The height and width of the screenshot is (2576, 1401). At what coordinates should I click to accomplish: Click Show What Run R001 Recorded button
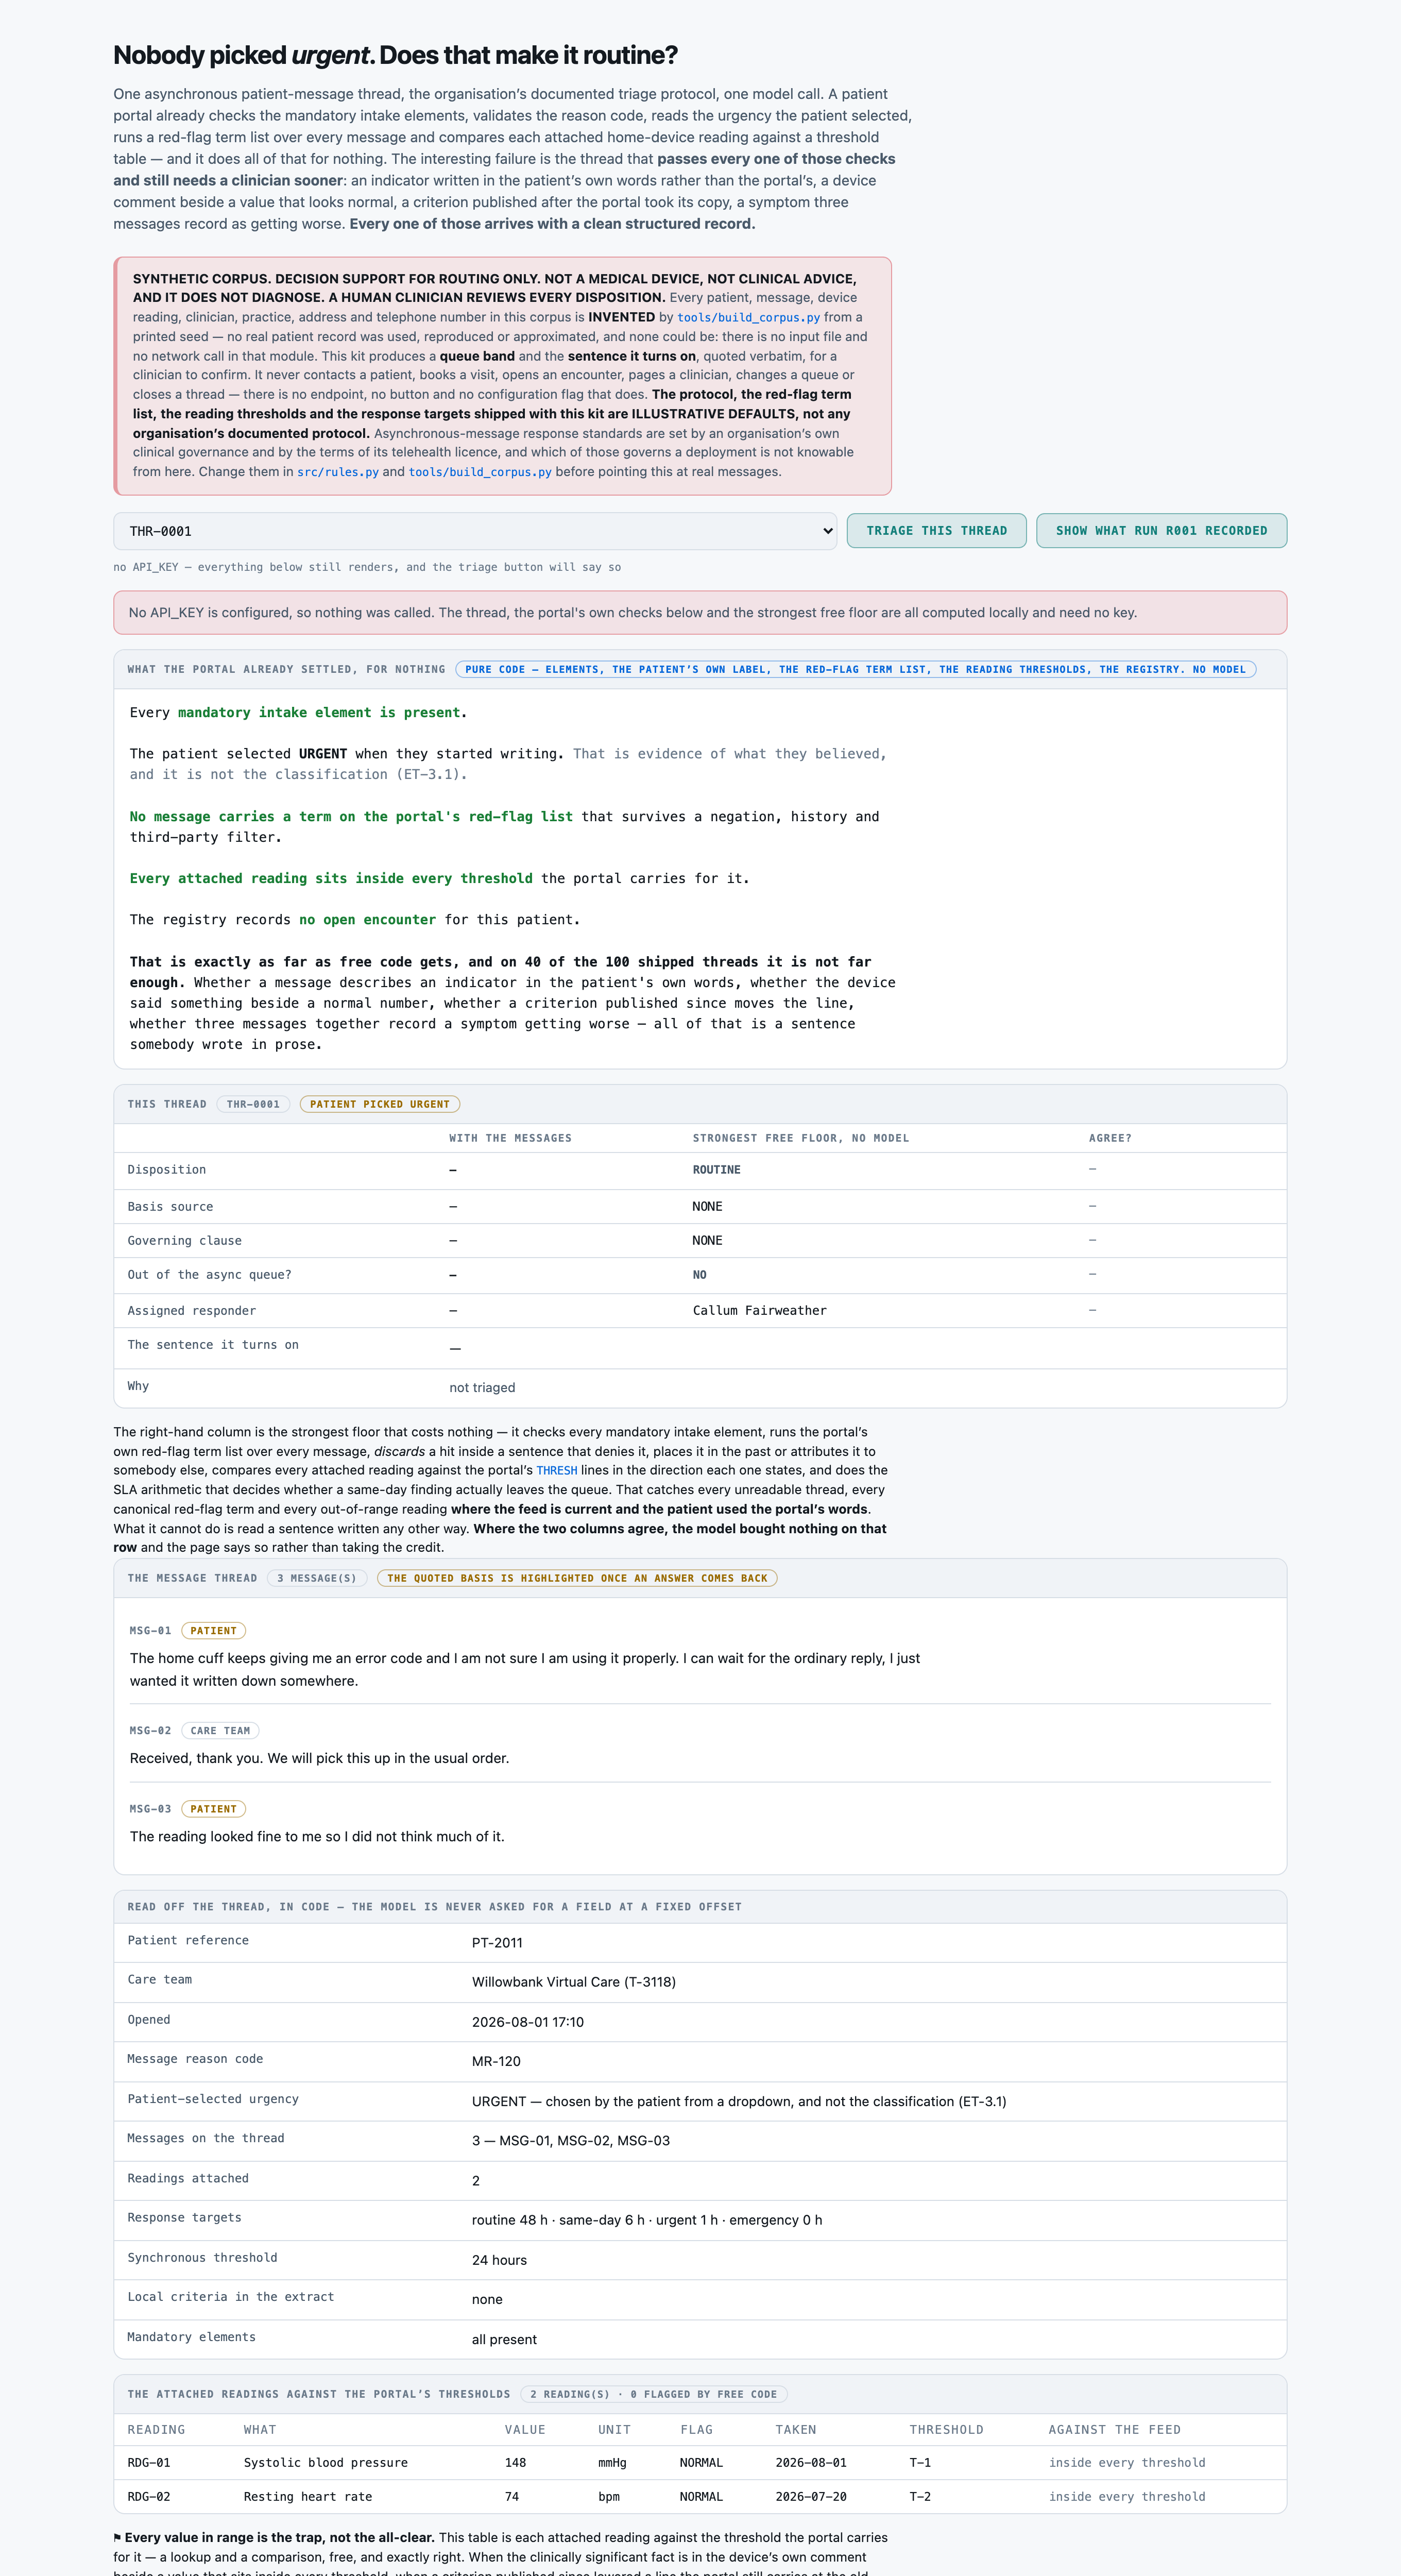(1161, 531)
